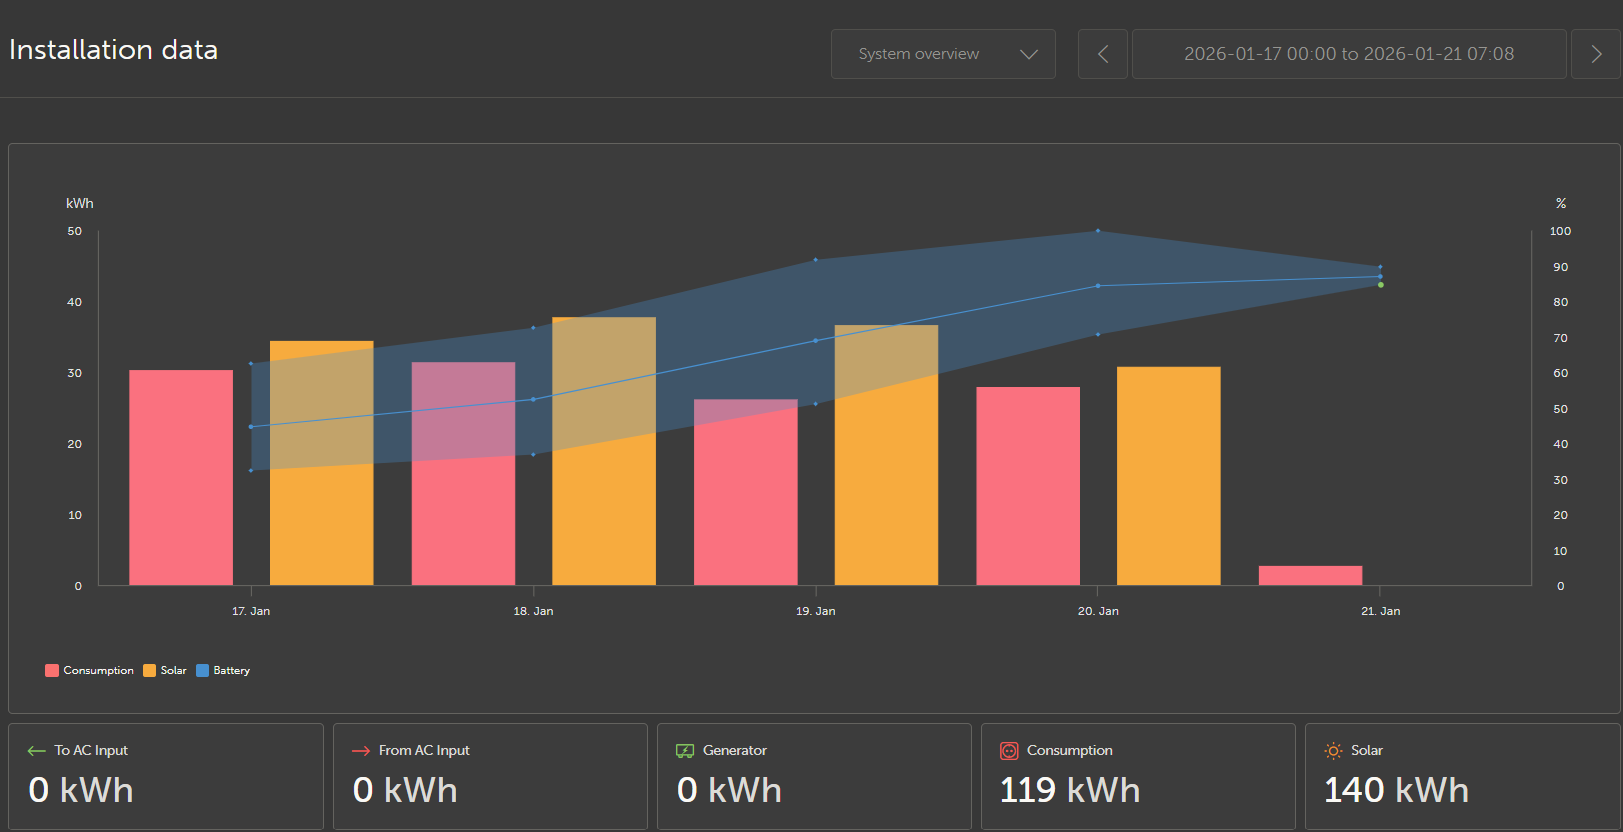Click the 20. Jan axis label
This screenshot has width=1623, height=832.
click(1098, 611)
